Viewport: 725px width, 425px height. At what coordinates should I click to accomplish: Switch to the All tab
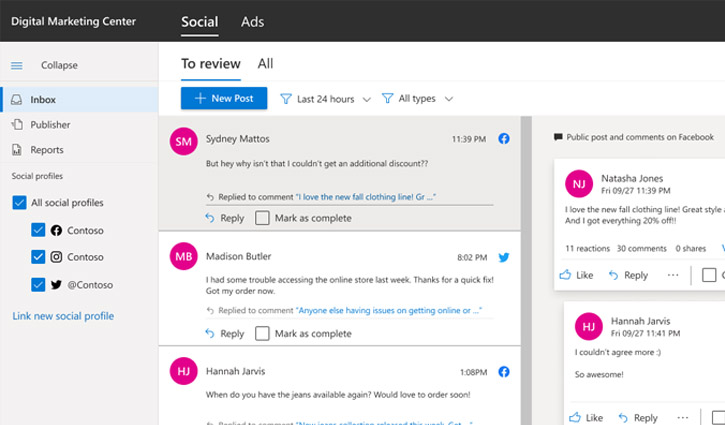265,64
